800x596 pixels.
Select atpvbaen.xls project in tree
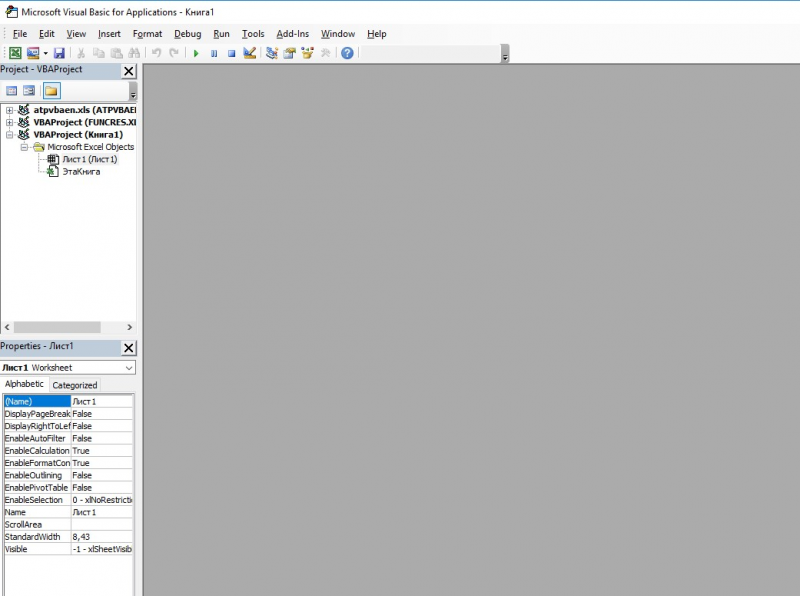pos(85,110)
